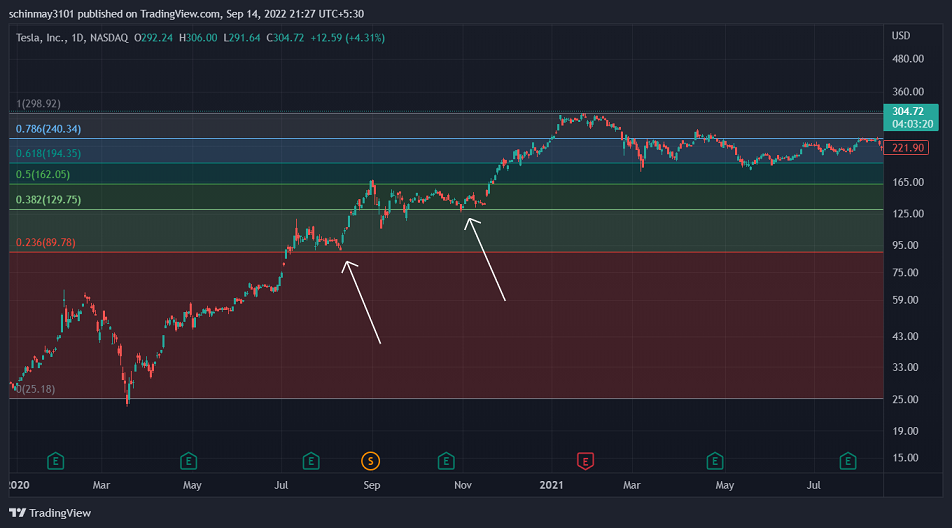Screen dimensions: 952x528
Task: Click the +12.59 (+4.31%) change value
Action: [x=347, y=38]
